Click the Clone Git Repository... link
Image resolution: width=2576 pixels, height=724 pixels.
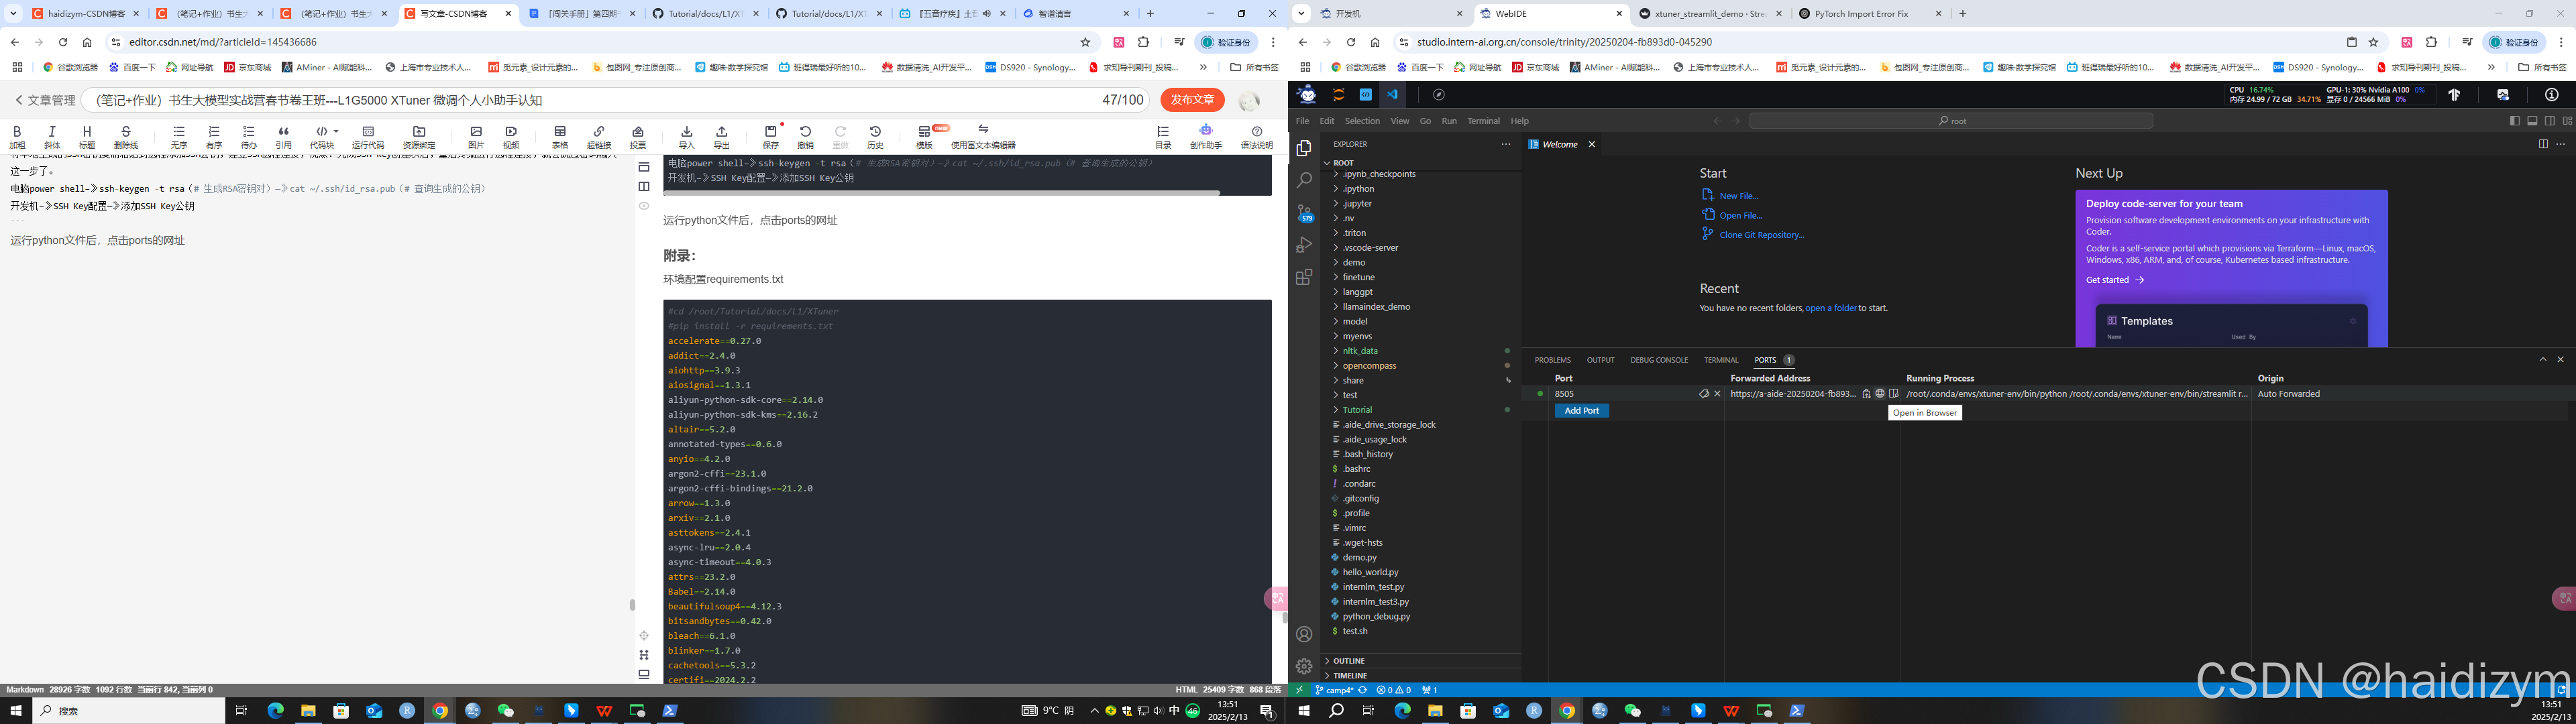[1762, 235]
